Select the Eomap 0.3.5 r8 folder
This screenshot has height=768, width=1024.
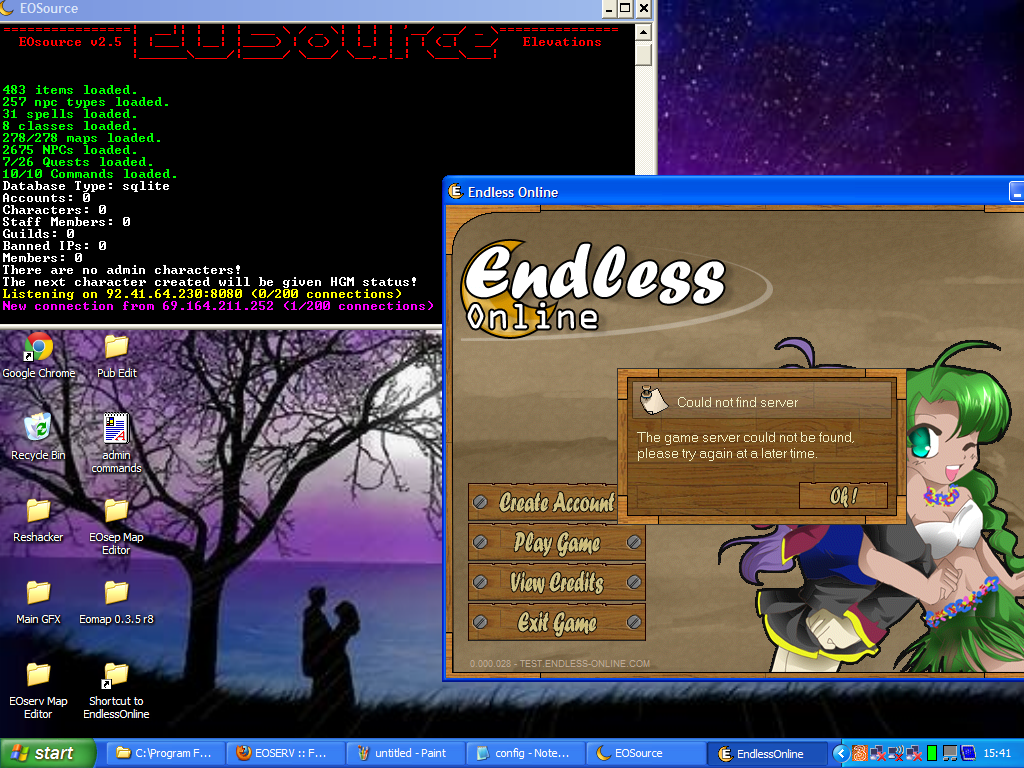116,592
